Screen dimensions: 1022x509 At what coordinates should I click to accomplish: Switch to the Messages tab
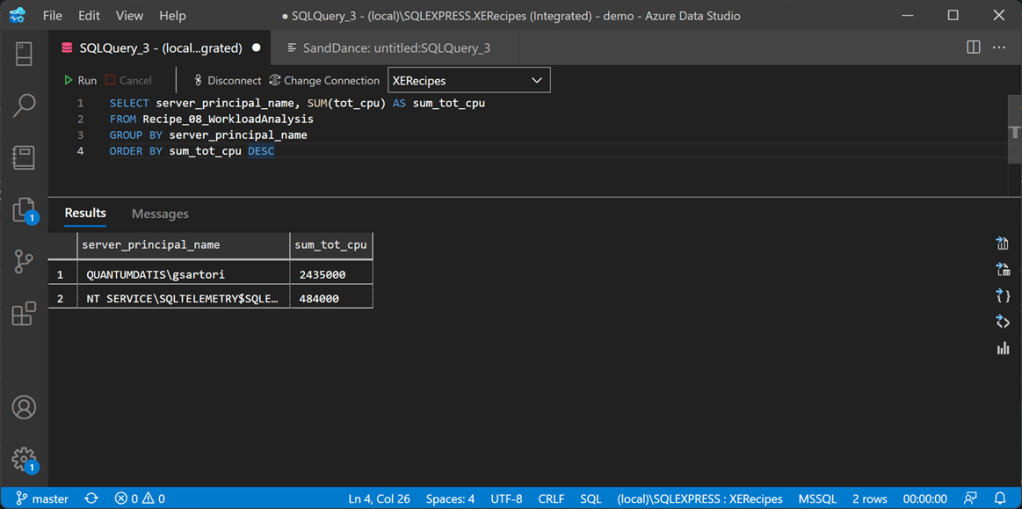point(160,213)
